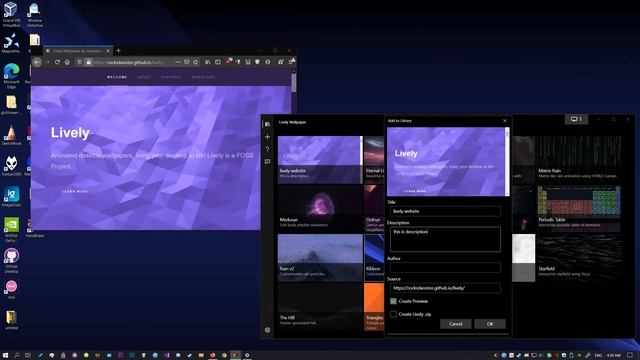Click the feedback chat icon in Lively sidebar
Viewport: 640px width, 360px height.
pyautogui.click(x=267, y=162)
